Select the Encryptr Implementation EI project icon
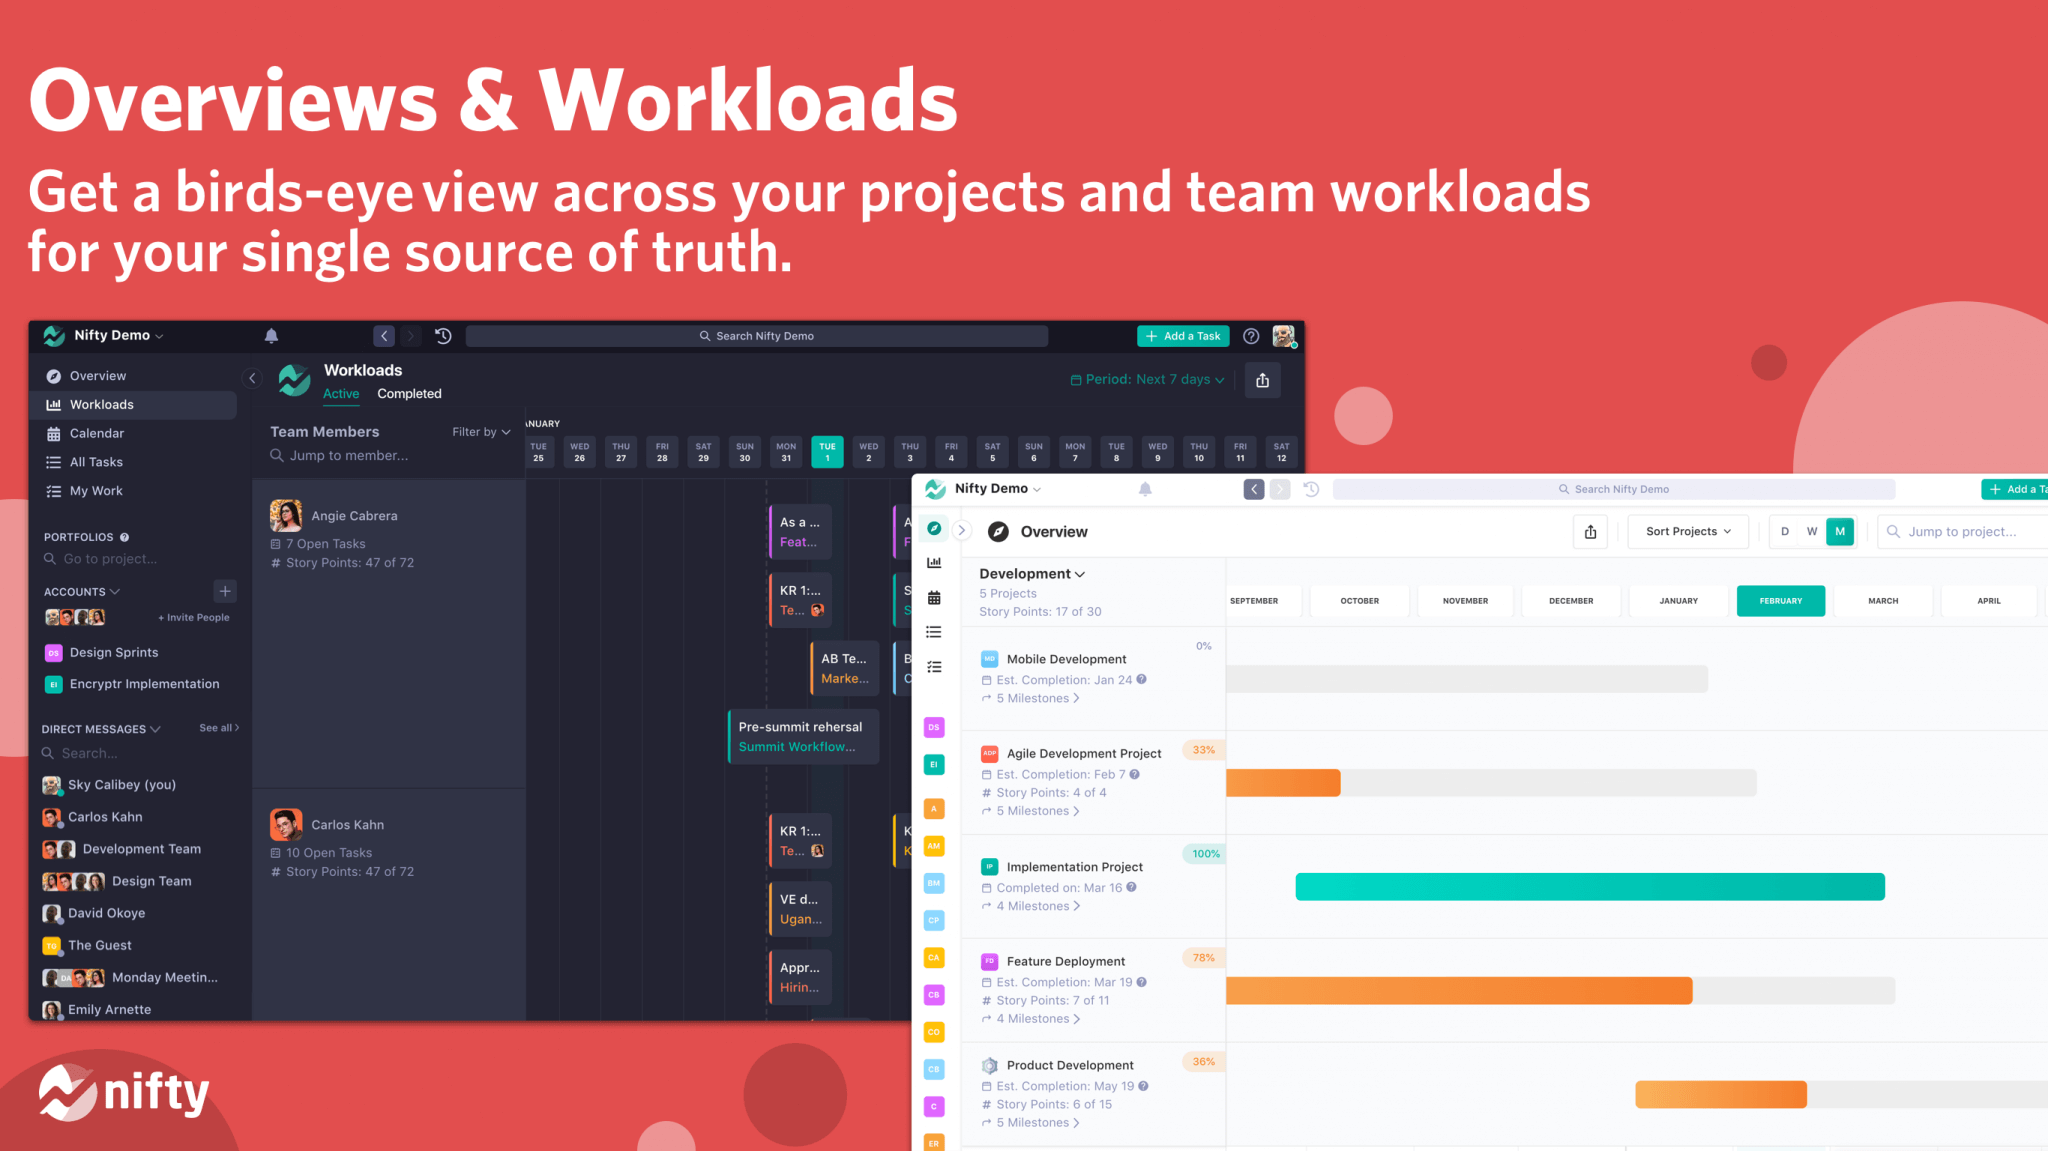 (x=52, y=684)
